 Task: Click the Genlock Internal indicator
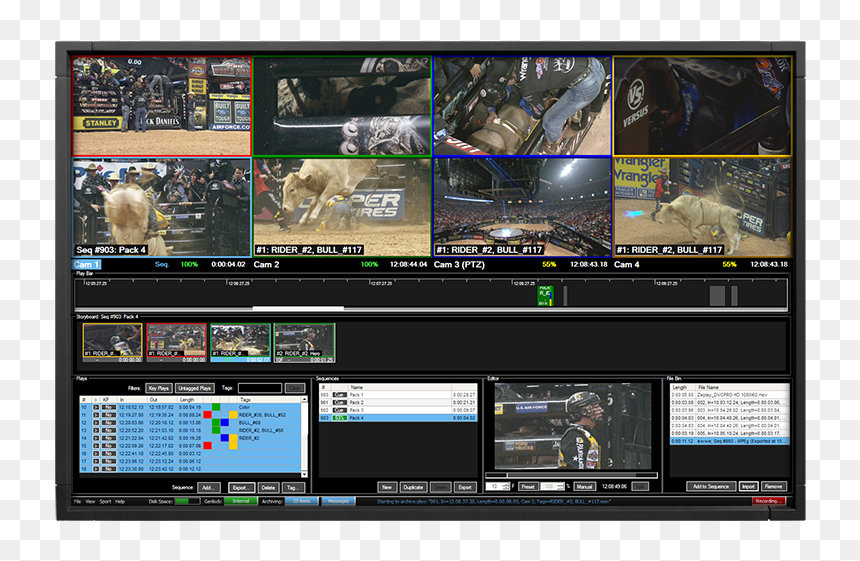pos(241,501)
